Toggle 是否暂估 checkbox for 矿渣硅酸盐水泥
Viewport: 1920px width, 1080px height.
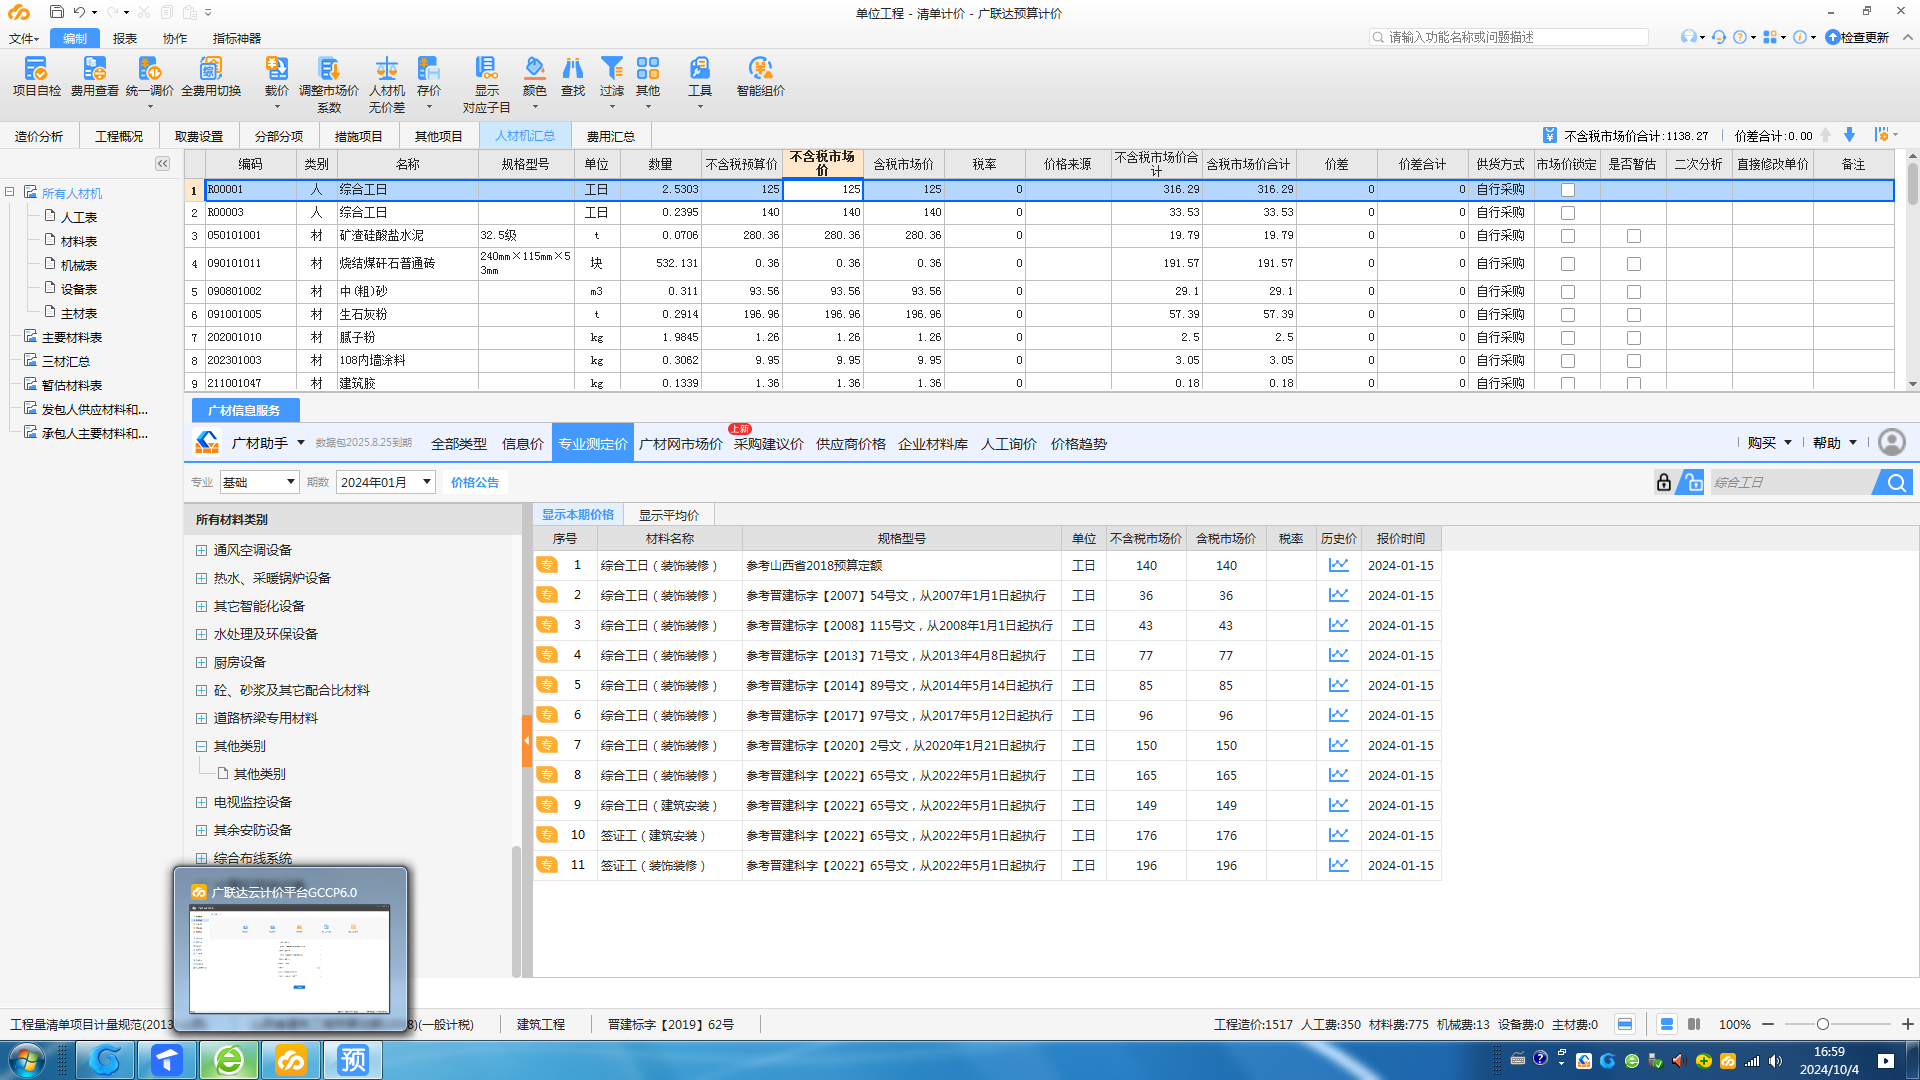pyautogui.click(x=1634, y=236)
